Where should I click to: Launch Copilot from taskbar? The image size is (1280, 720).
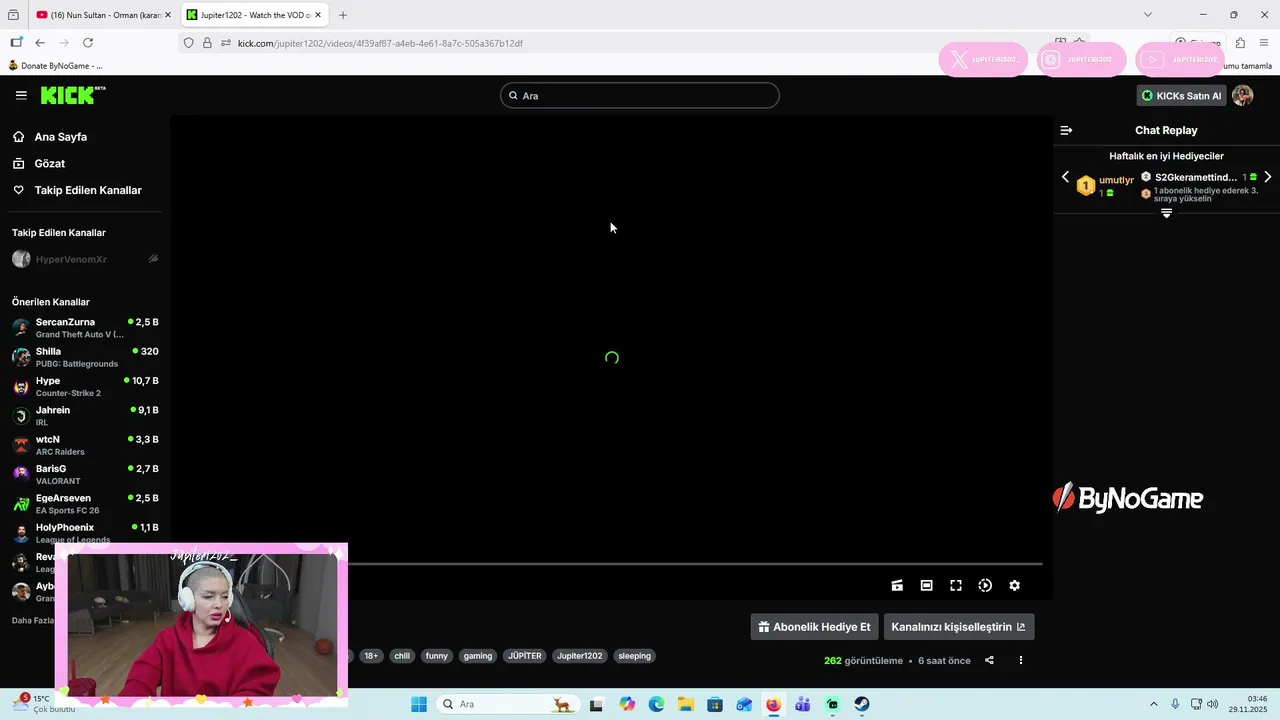click(x=627, y=704)
